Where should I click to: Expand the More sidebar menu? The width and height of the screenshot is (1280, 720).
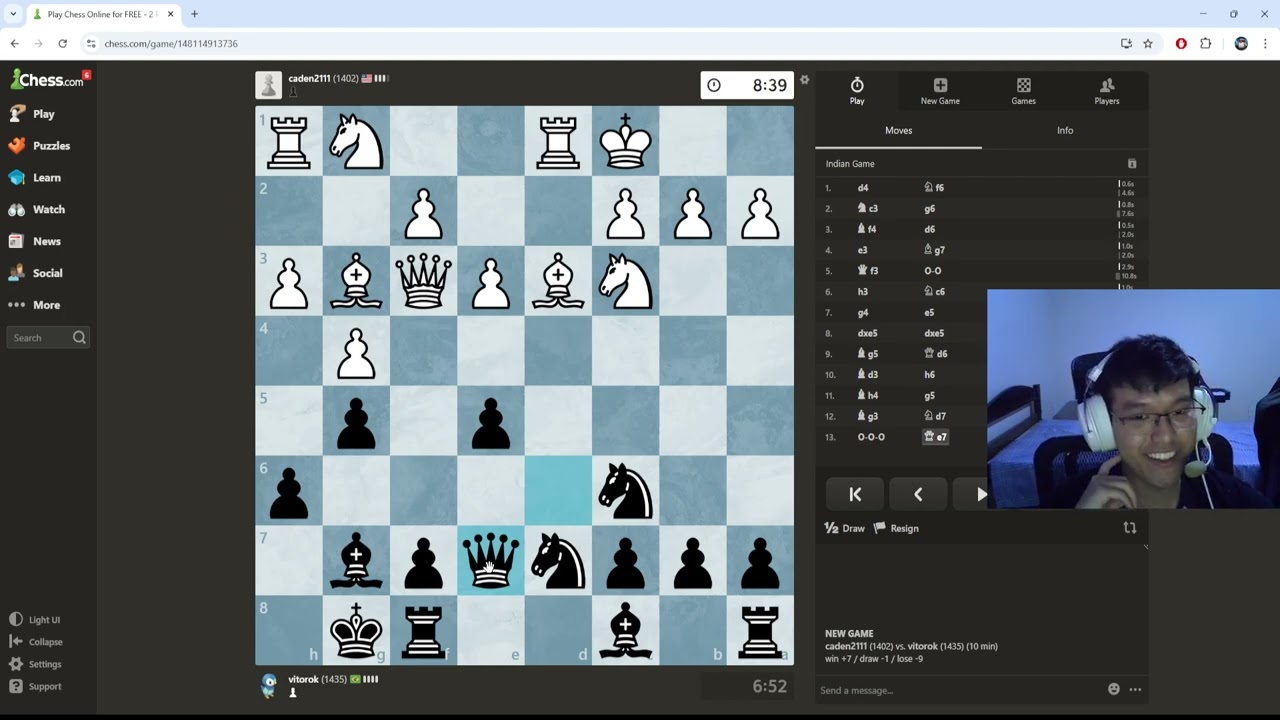coord(35,305)
